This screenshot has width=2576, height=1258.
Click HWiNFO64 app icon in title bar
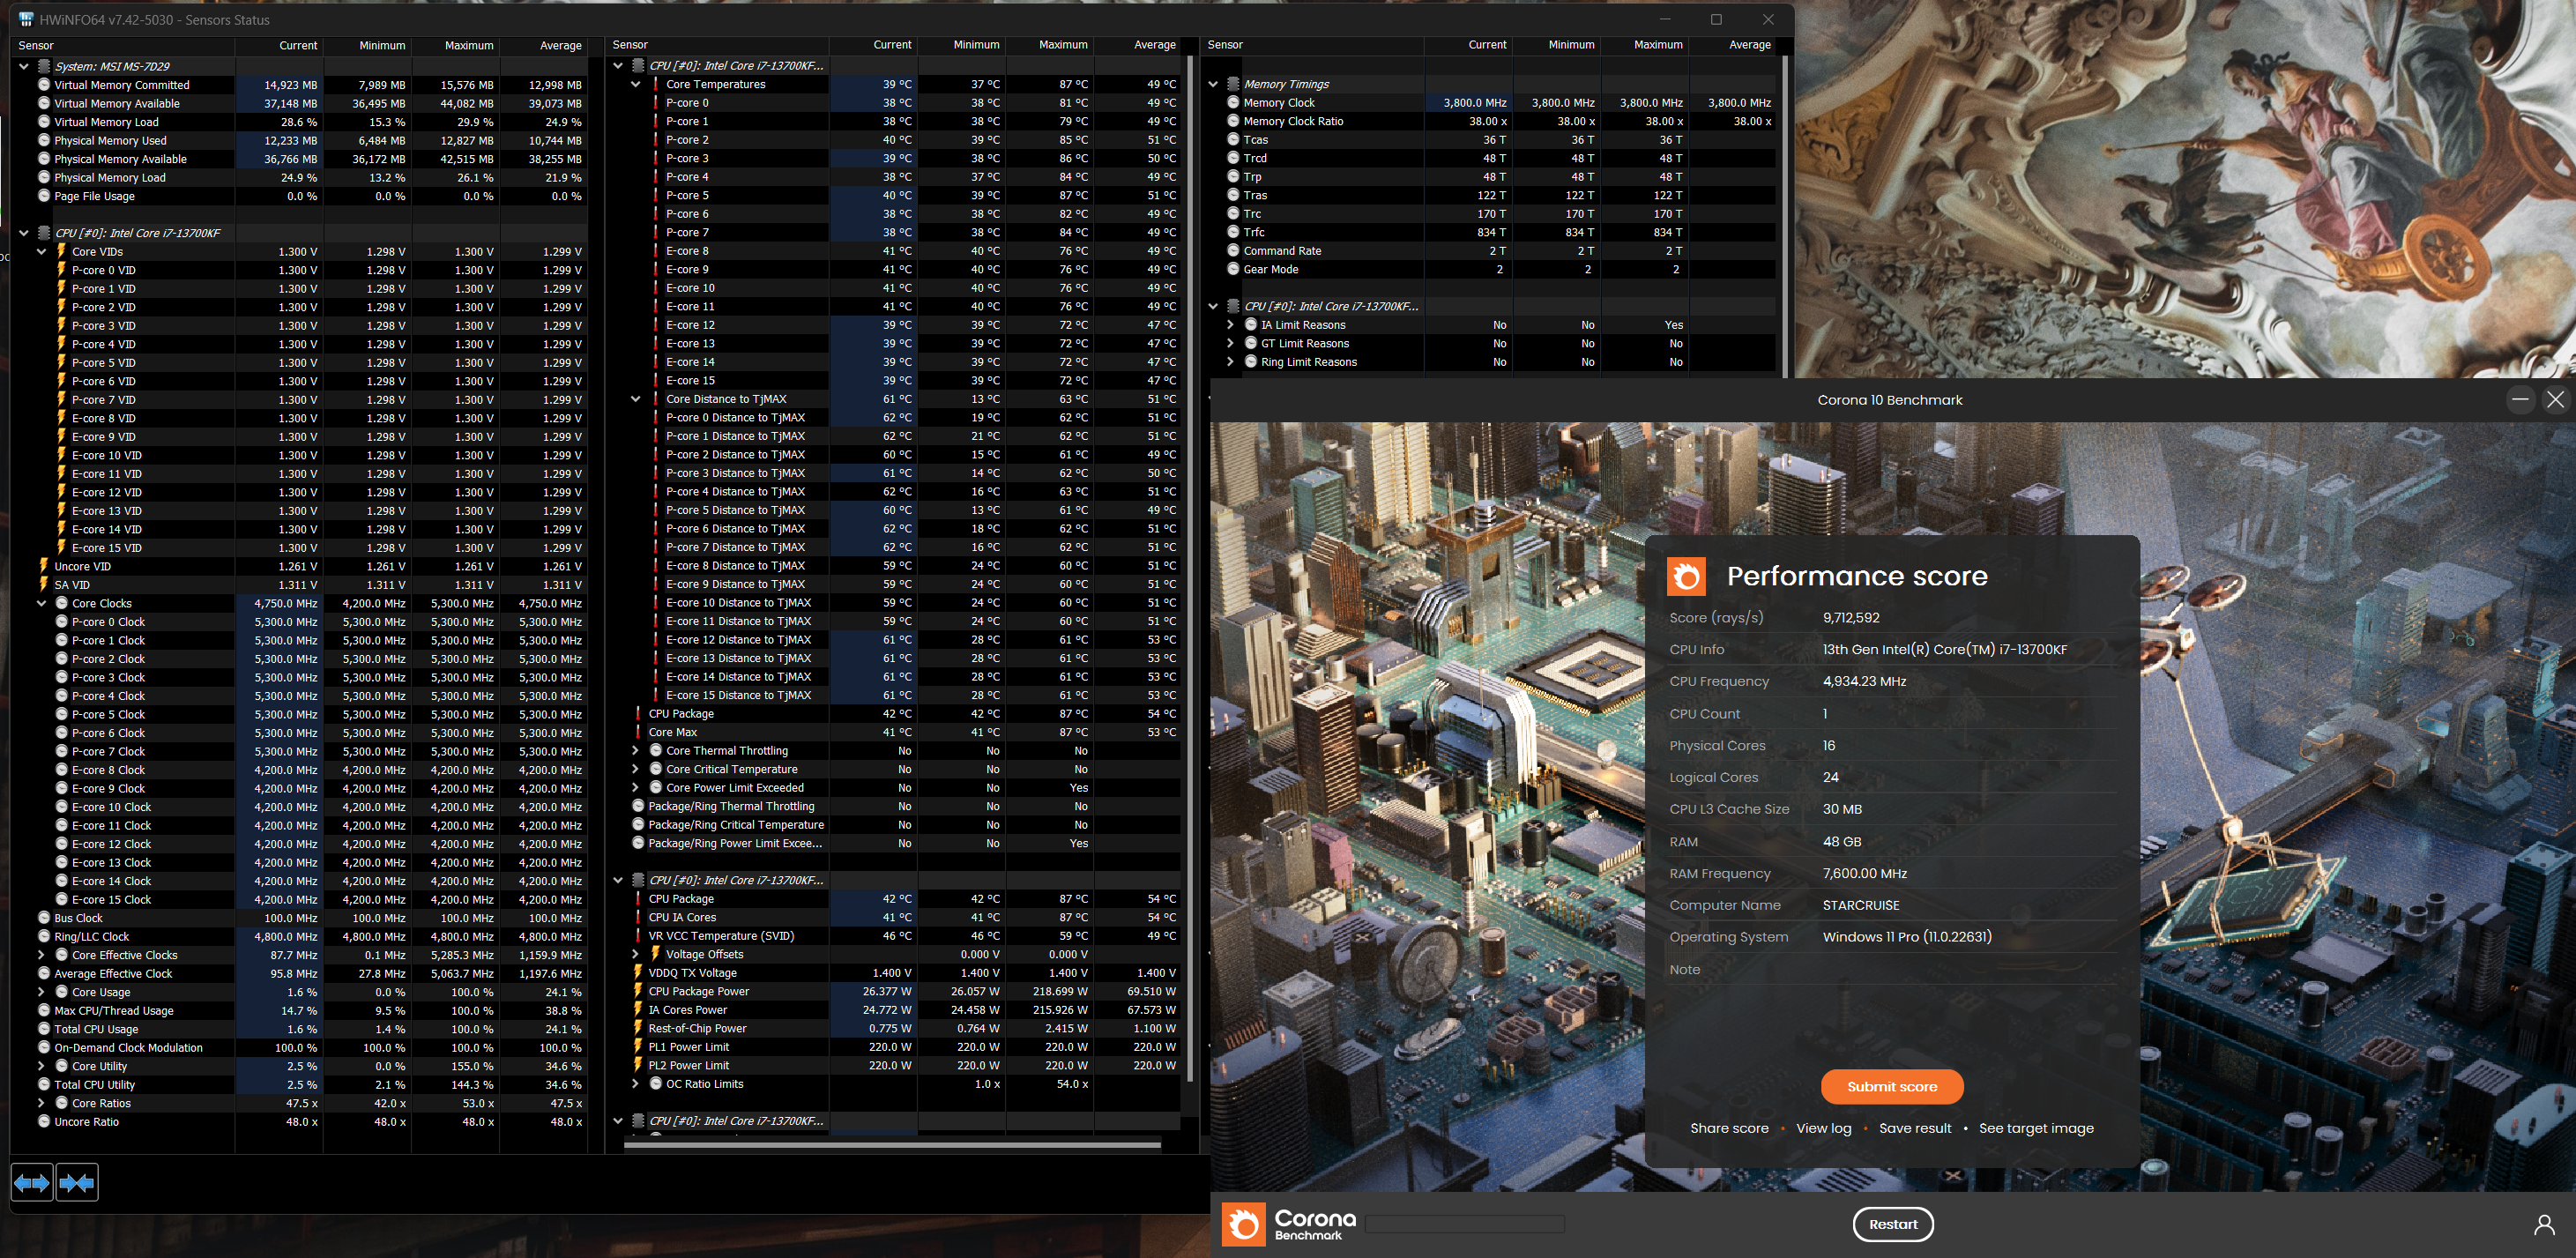pos(26,19)
